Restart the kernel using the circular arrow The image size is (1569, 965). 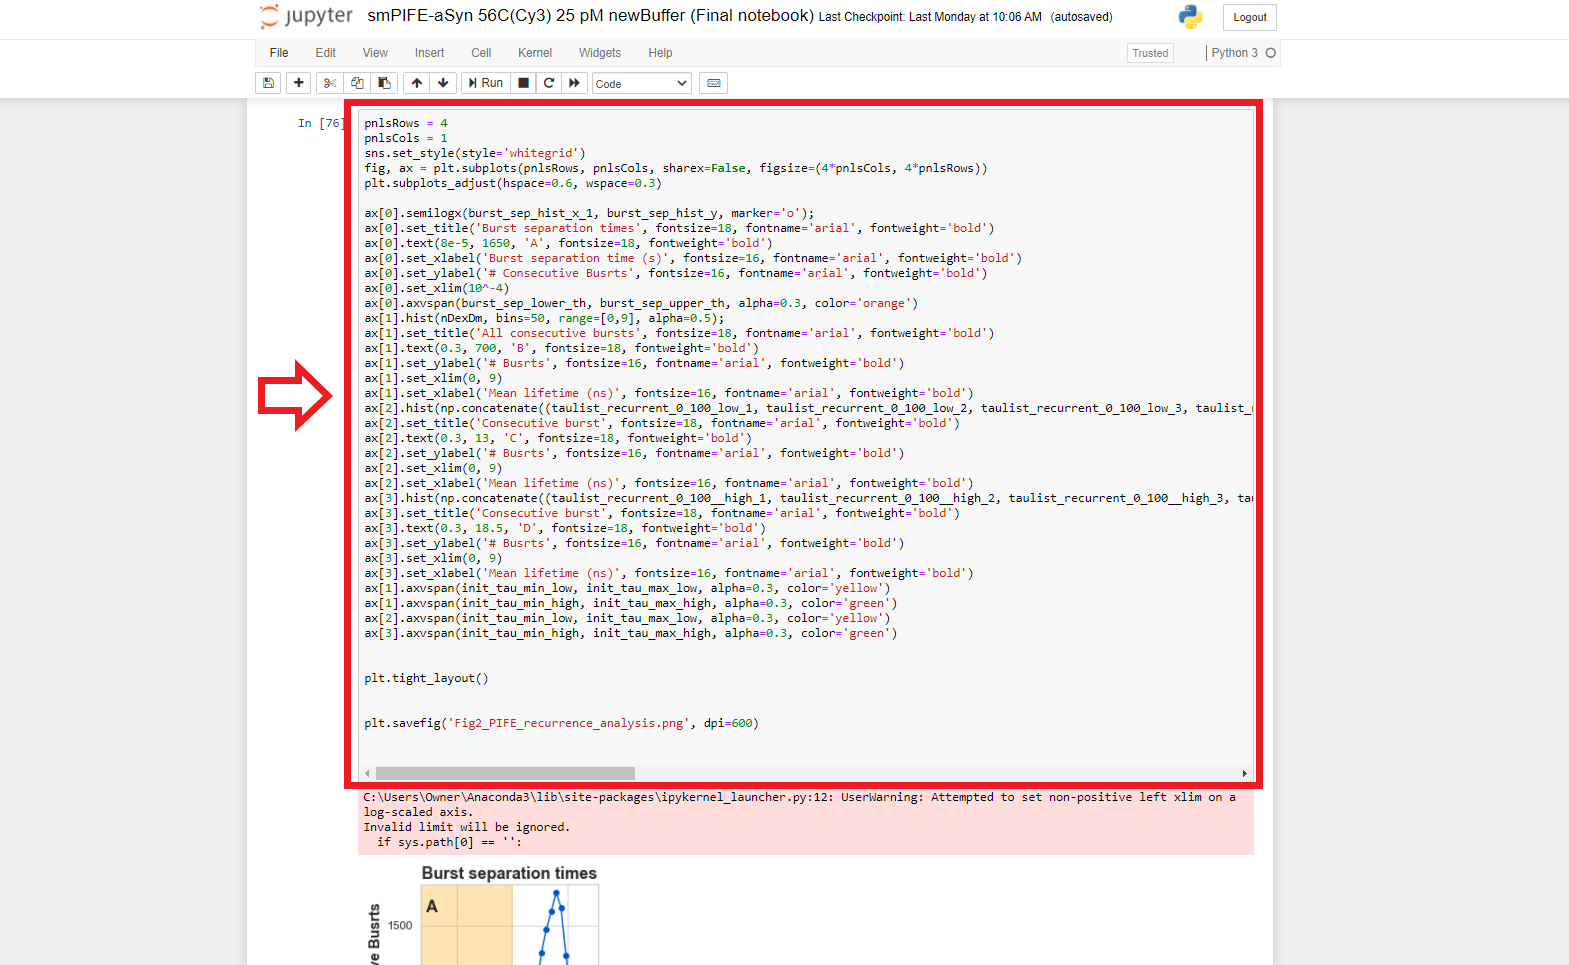(x=549, y=83)
